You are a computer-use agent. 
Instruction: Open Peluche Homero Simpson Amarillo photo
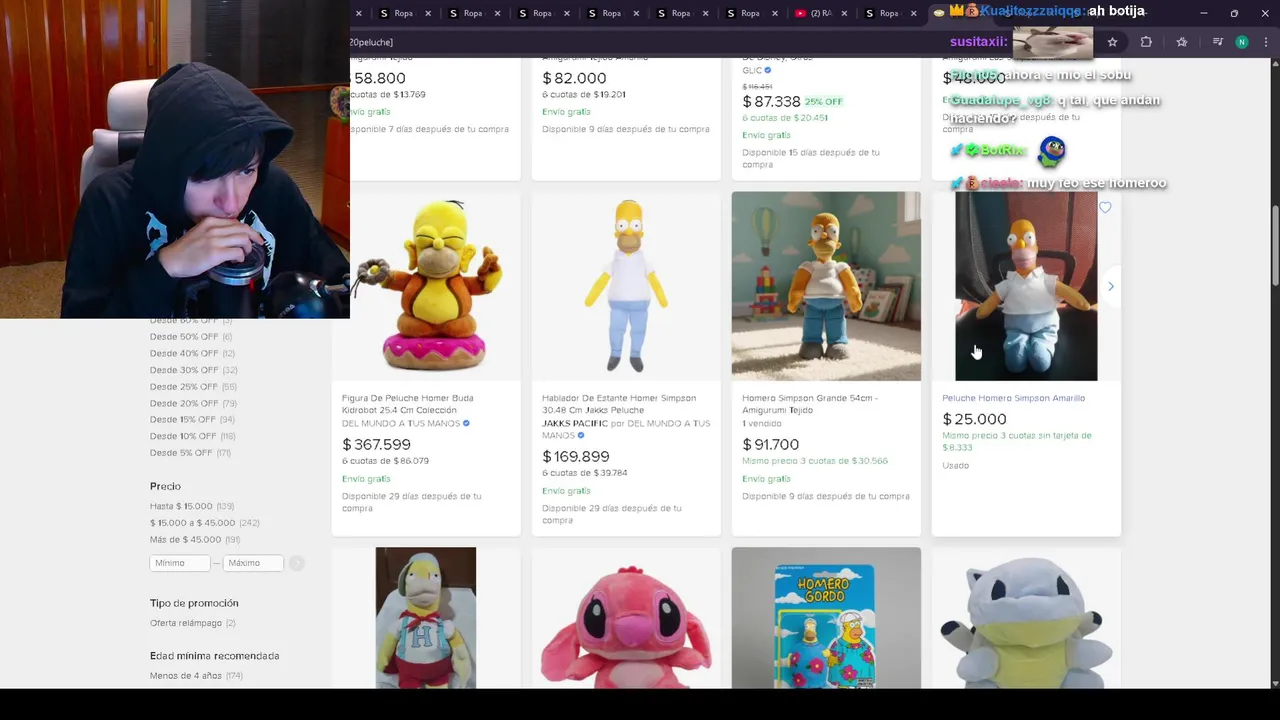pos(1026,286)
